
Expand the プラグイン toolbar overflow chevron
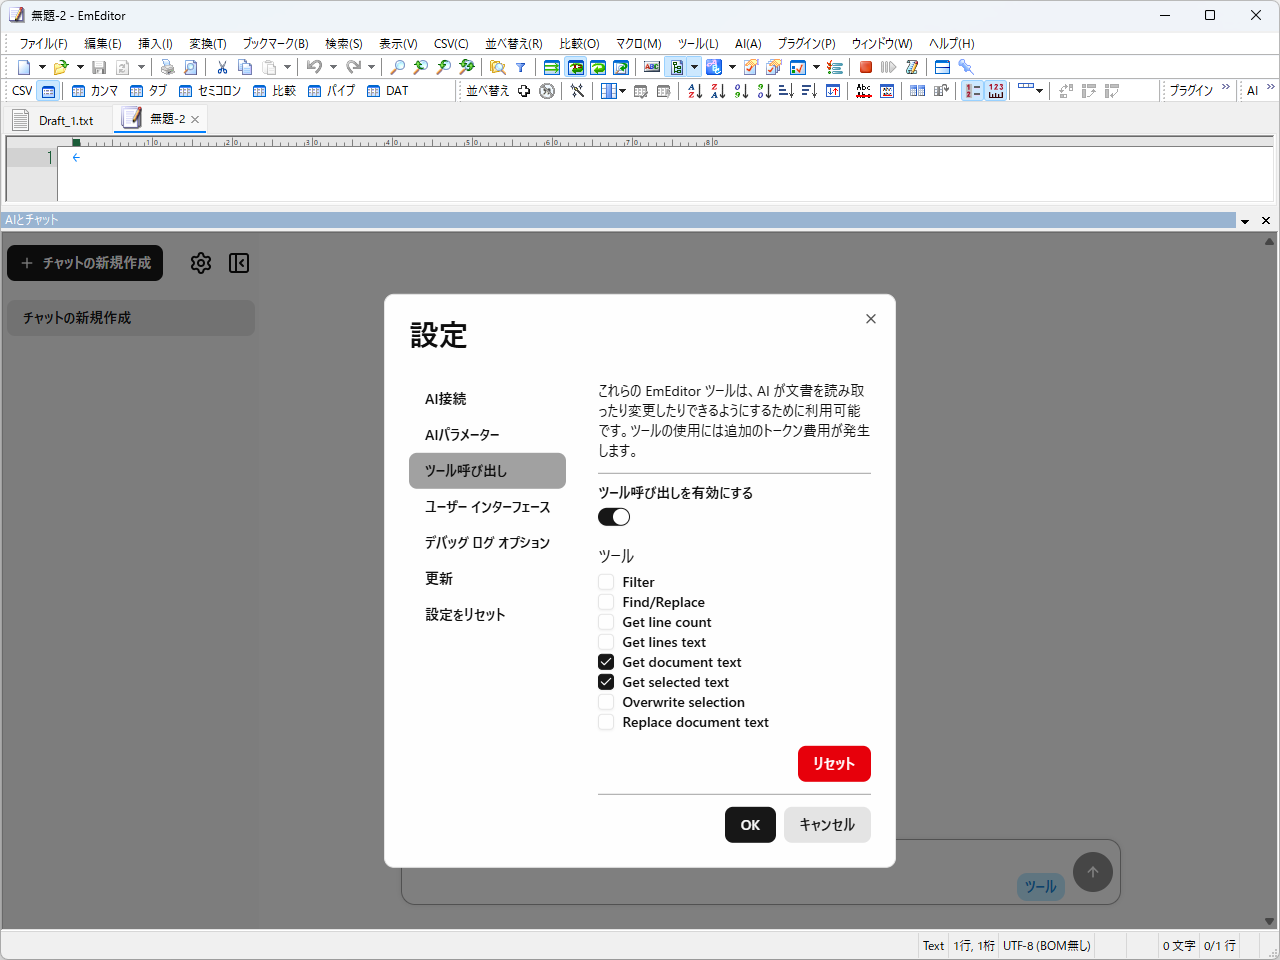(1226, 88)
